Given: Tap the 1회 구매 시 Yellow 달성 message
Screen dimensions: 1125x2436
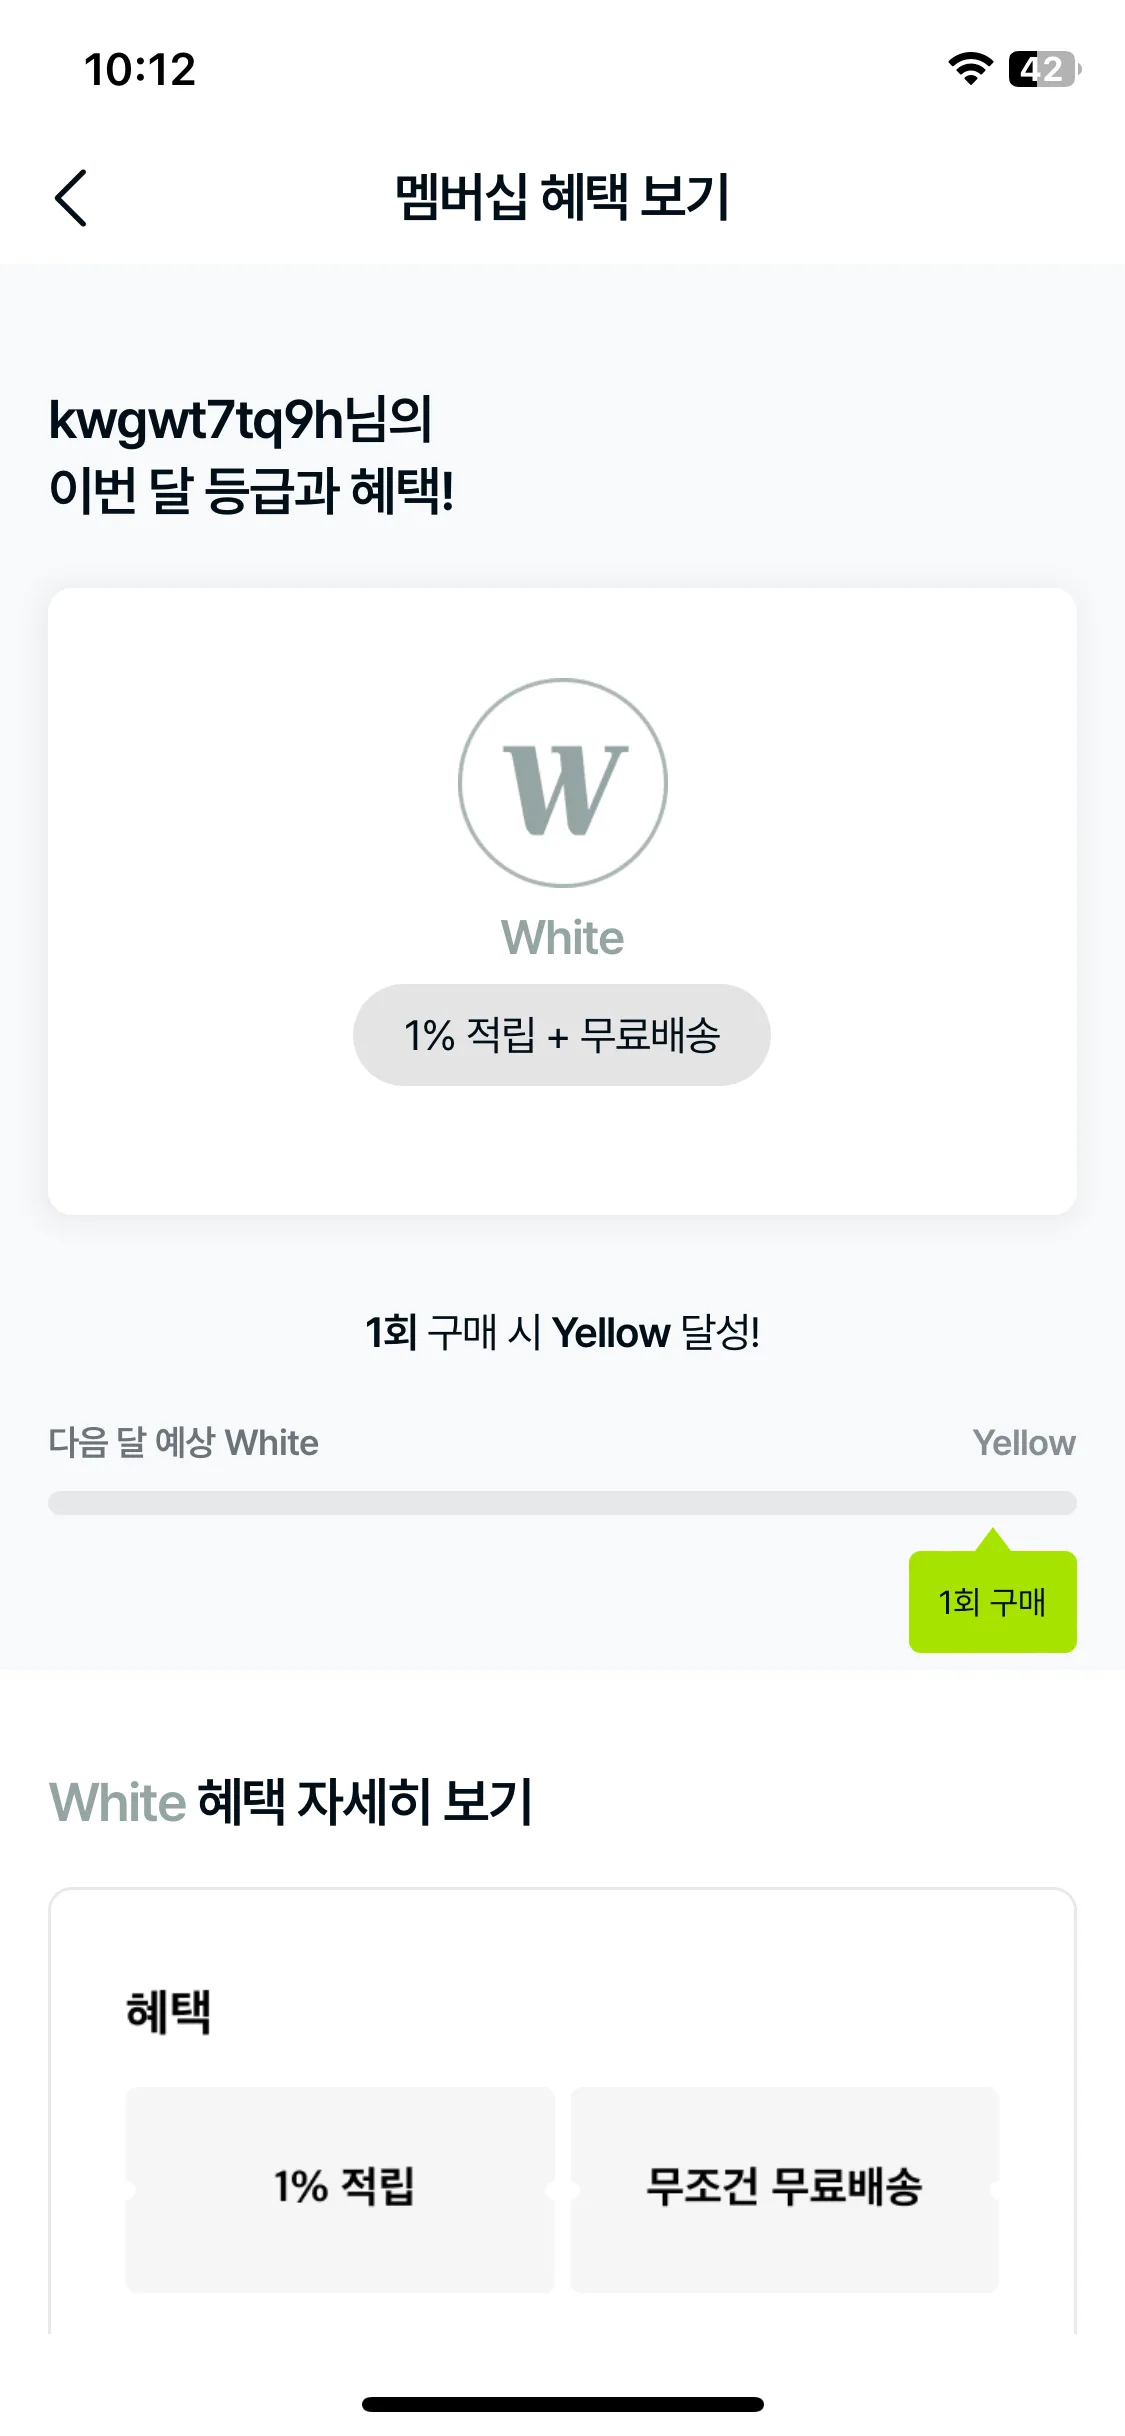Looking at the screenshot, I should tap(562, 1332).
